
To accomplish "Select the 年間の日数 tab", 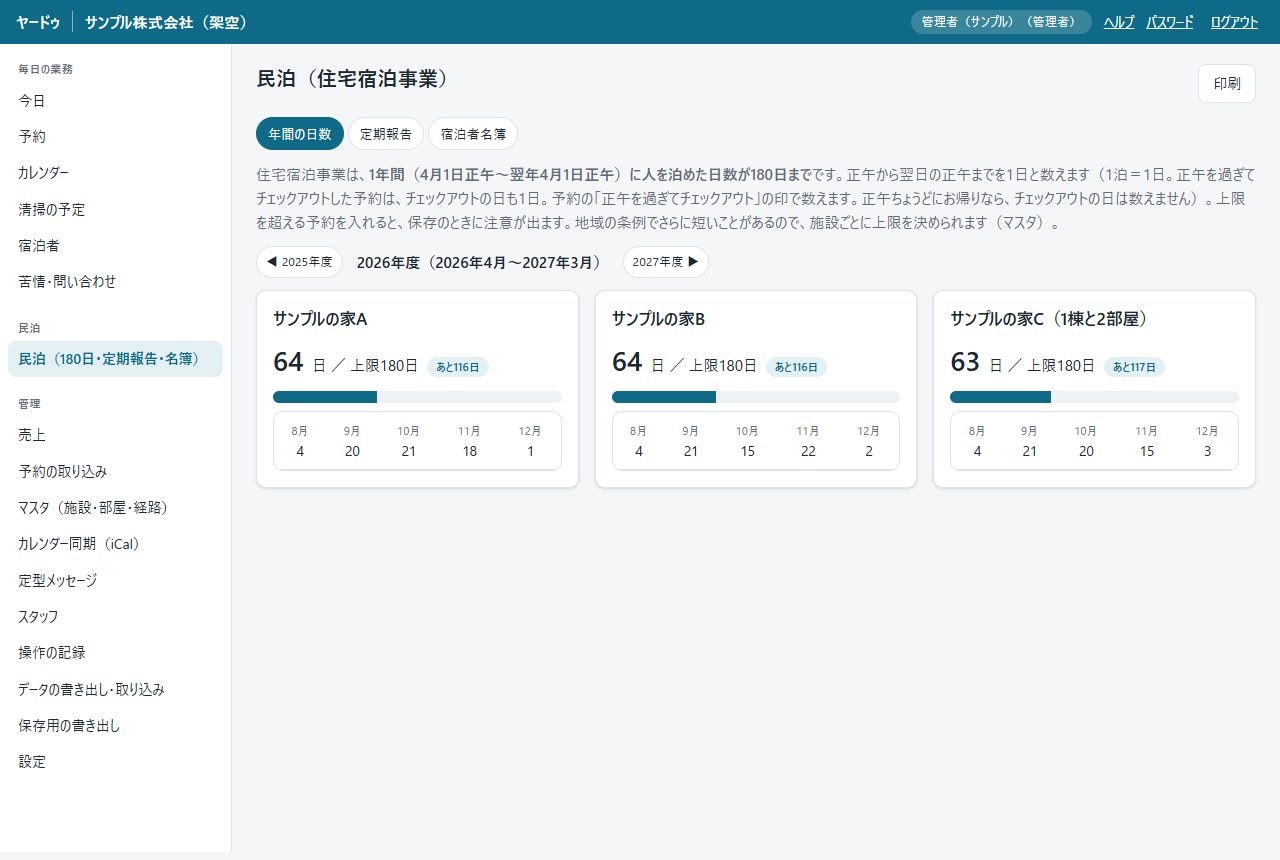I will coord(300,134).
